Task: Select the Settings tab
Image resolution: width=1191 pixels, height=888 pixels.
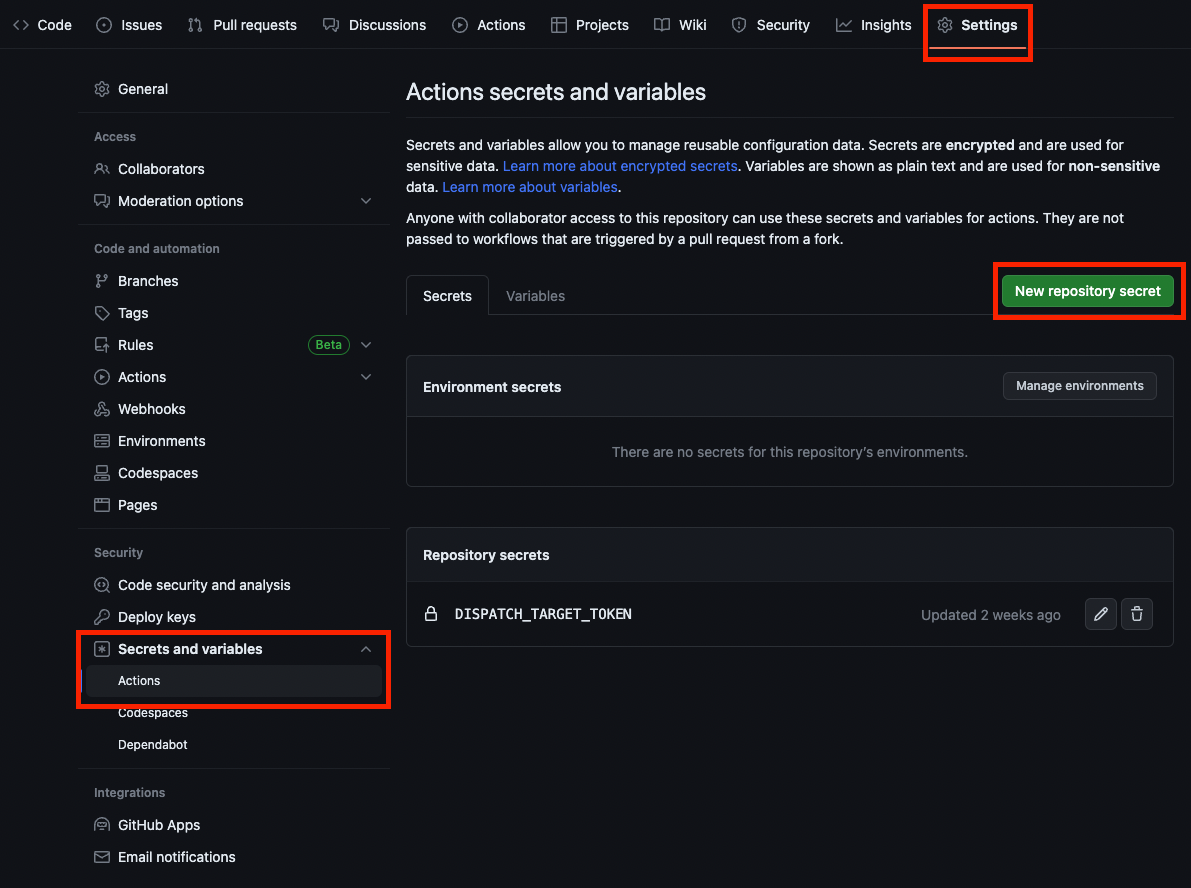Action: [x=977, y=25]
